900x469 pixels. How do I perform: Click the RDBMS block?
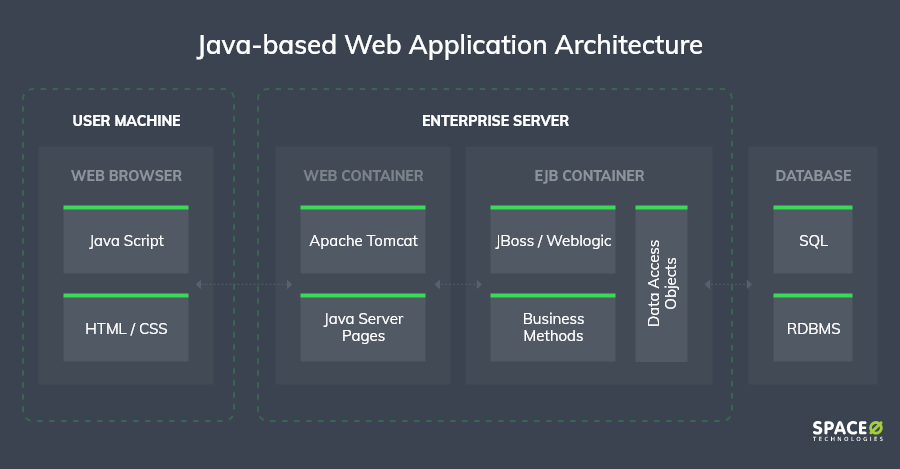pyautogui.click(x=813, y=328)
